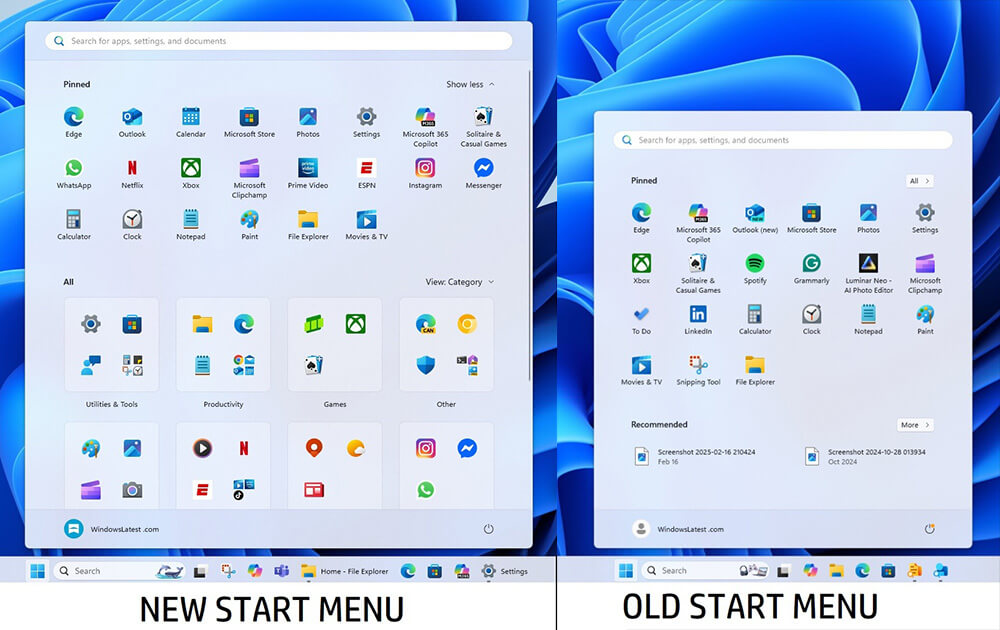The image size is (1000, 630).
Task: Launch Messenger in the new Start menu pinned apps
Action: (484, 173)
